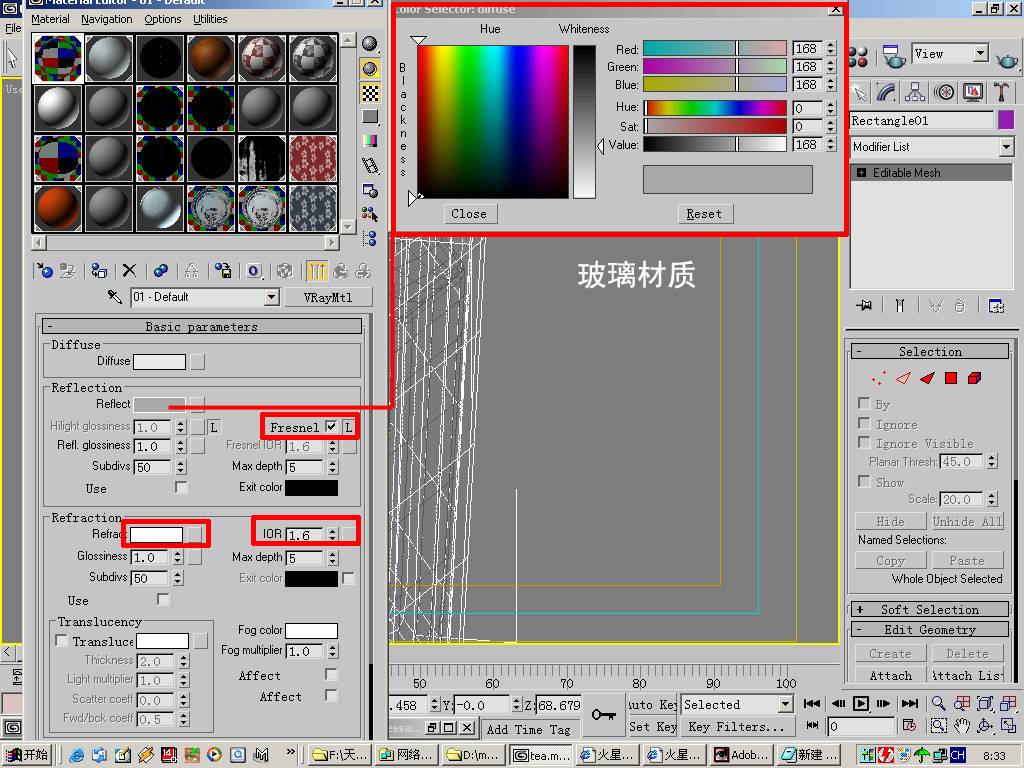
Task: Click the Make Material Copy icon
Action: [x=161, y=270]
